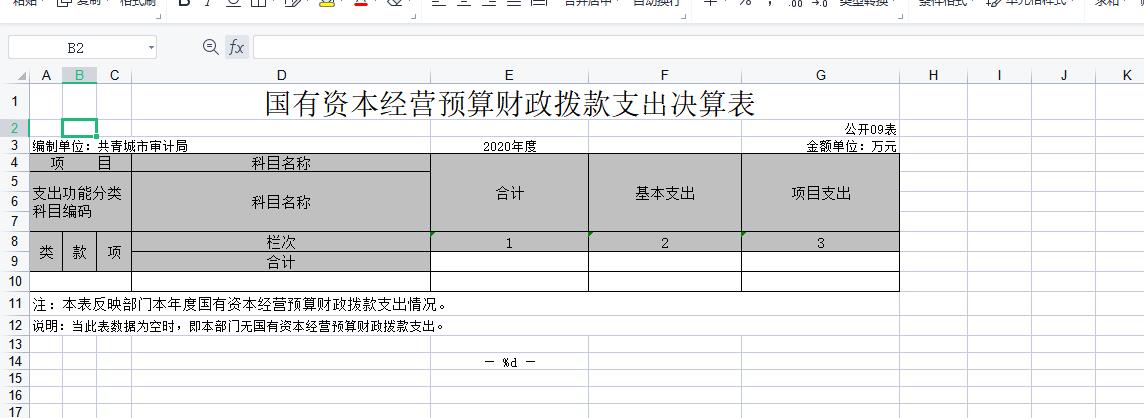Viewport: 1144px width, 418px height.
Task: Toggle italic formatting
Action: point(207,3)
